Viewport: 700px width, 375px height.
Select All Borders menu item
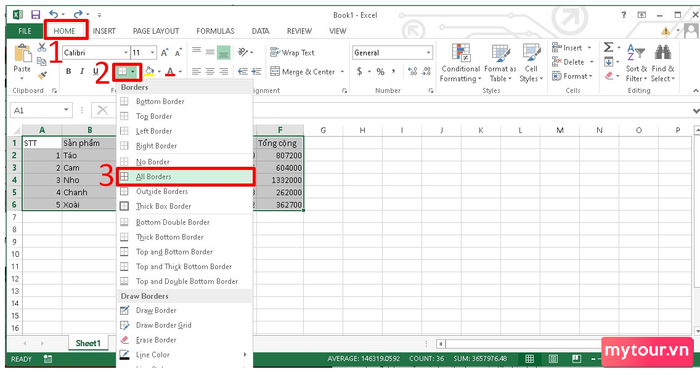click(185, 177)
